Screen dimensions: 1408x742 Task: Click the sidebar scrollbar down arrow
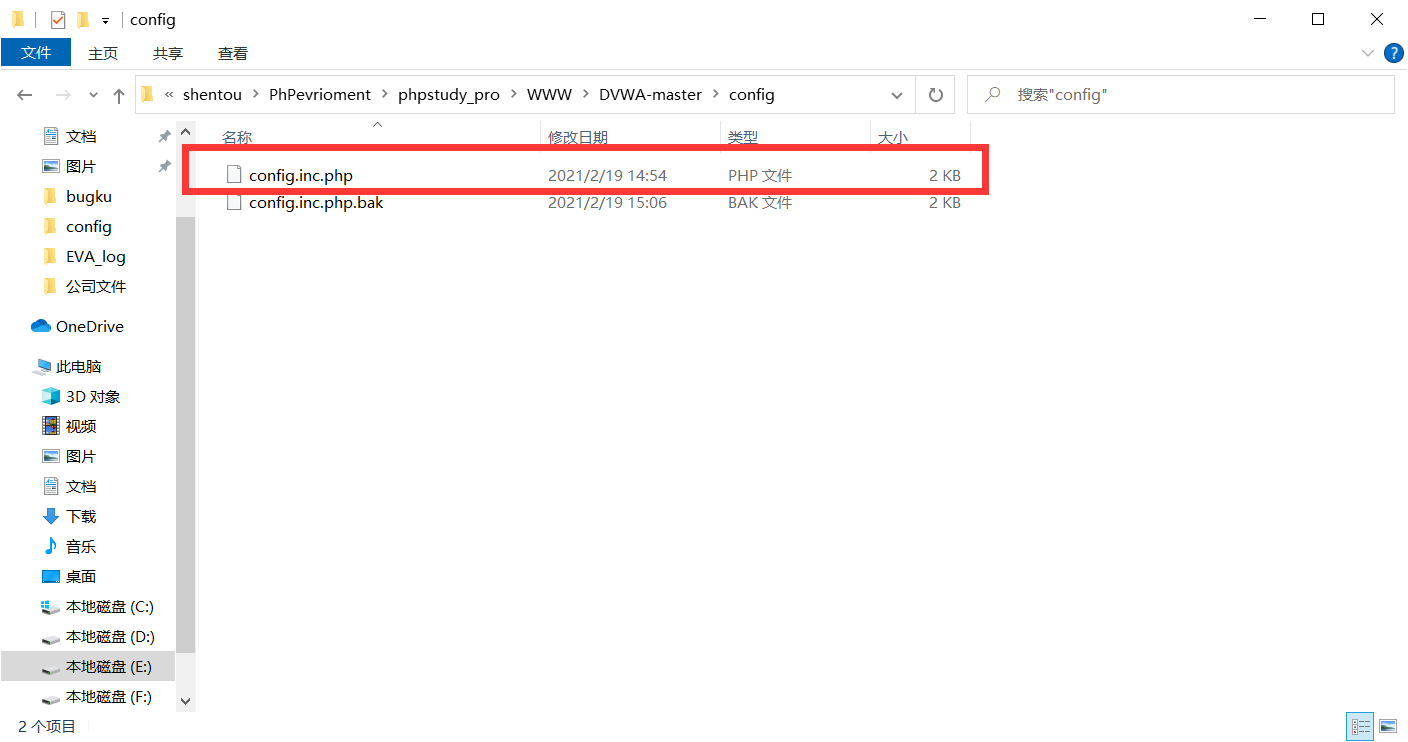(185, 702)
